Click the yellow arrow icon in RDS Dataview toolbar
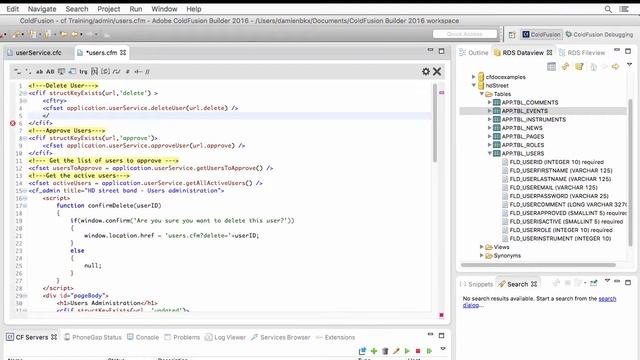640x360 pixels. click(615, 66)
